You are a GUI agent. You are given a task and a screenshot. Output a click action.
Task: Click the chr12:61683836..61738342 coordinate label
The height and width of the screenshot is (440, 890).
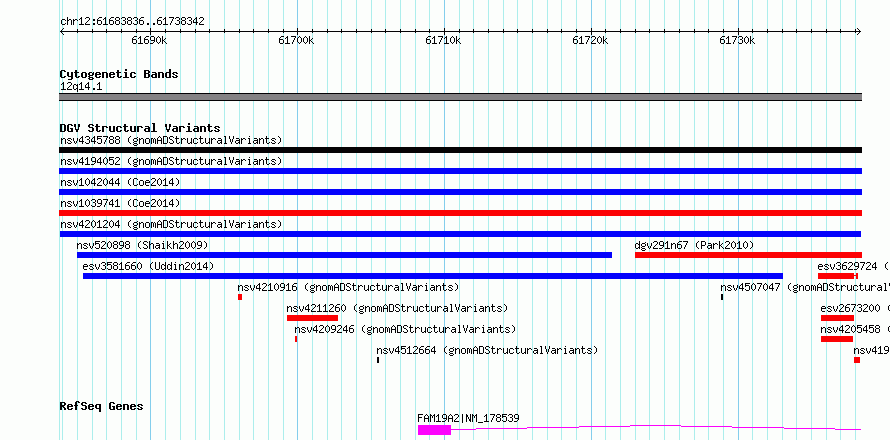coord(132,22)
